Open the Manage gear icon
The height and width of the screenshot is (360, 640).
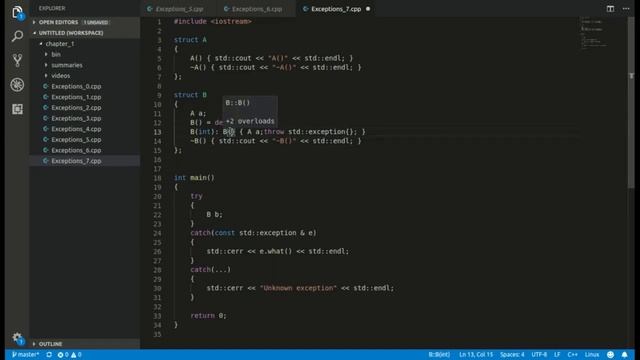(x=17, y=338)
